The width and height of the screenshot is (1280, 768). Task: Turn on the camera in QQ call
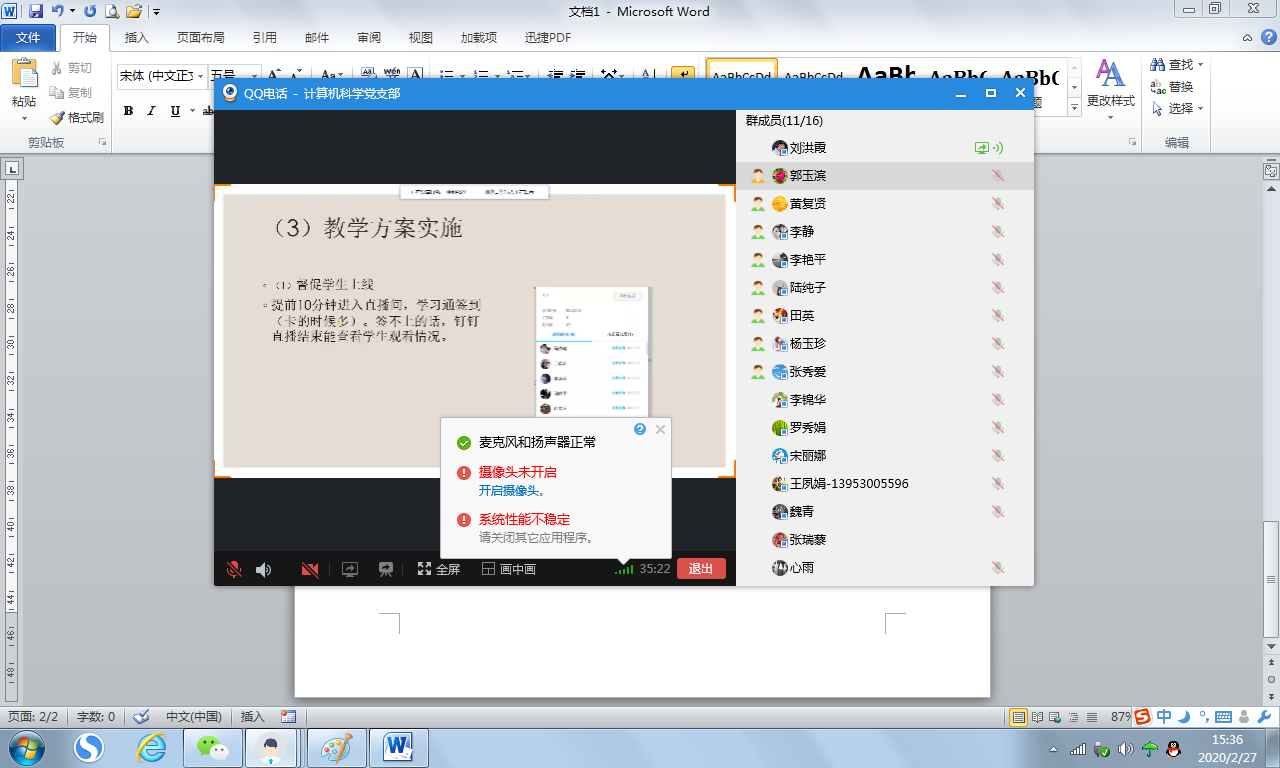pyautogui.click(x=310, y=569)
